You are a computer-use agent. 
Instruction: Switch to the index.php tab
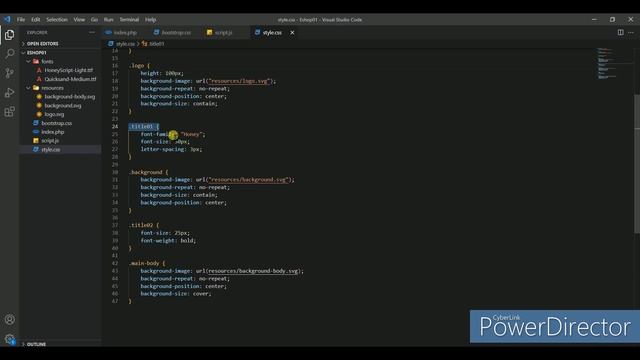125,32
